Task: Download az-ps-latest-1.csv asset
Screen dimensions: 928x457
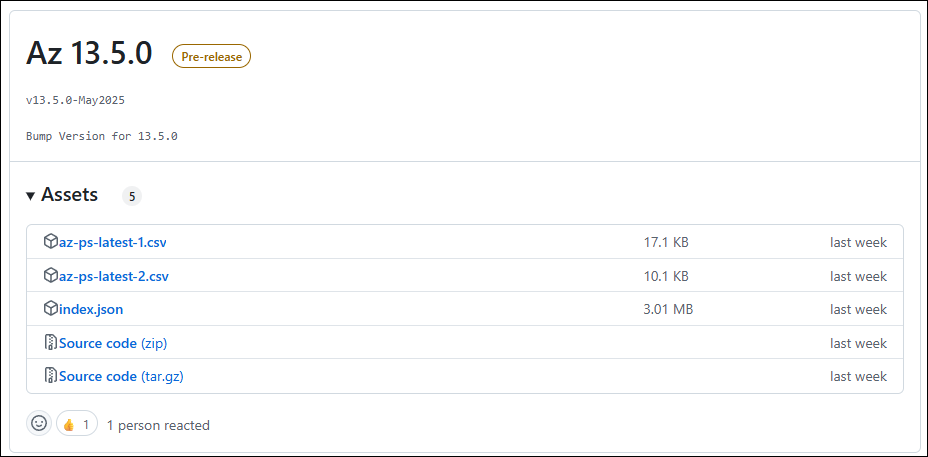Action: pos(112,242)
